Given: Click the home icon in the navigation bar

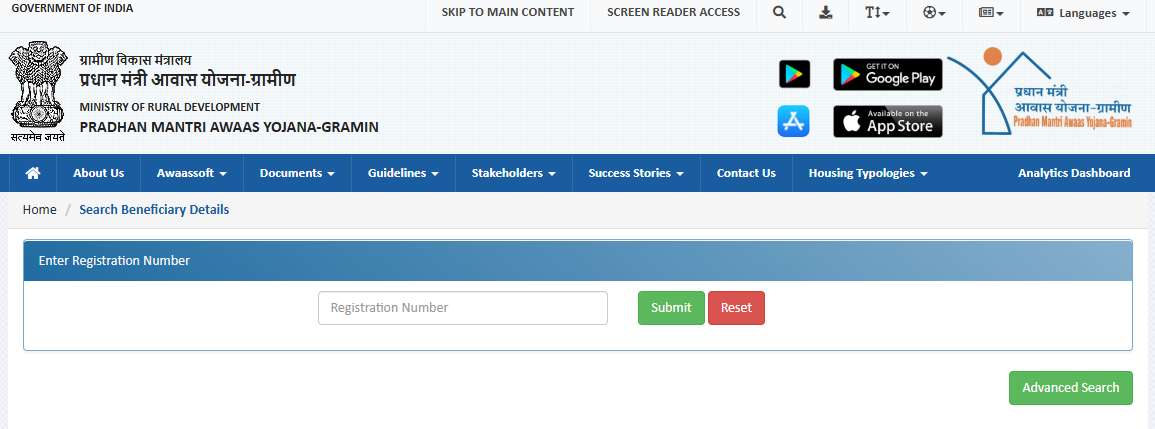Looking at the screenshot, I should tap(33, 173).
